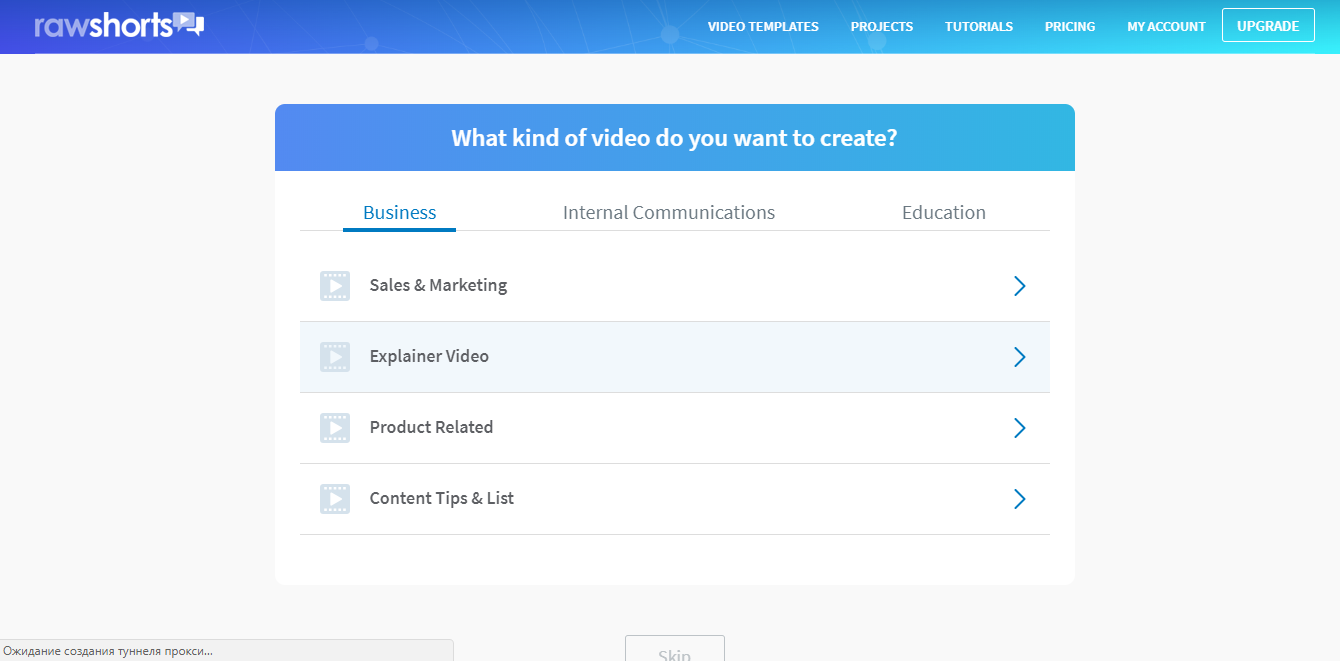Click the Product Related film icon
This screenshot has width=1340, height=661.
tap(335, 428)
